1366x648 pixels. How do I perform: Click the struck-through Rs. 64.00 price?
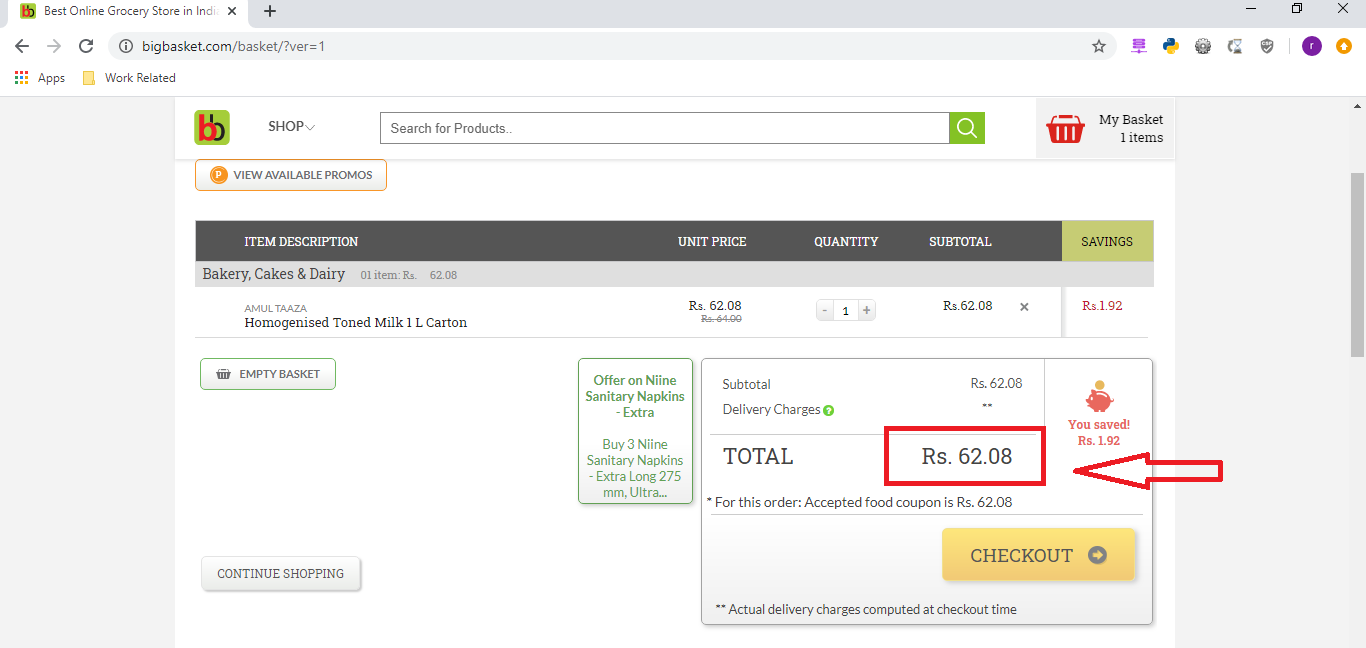coord(721,319)
